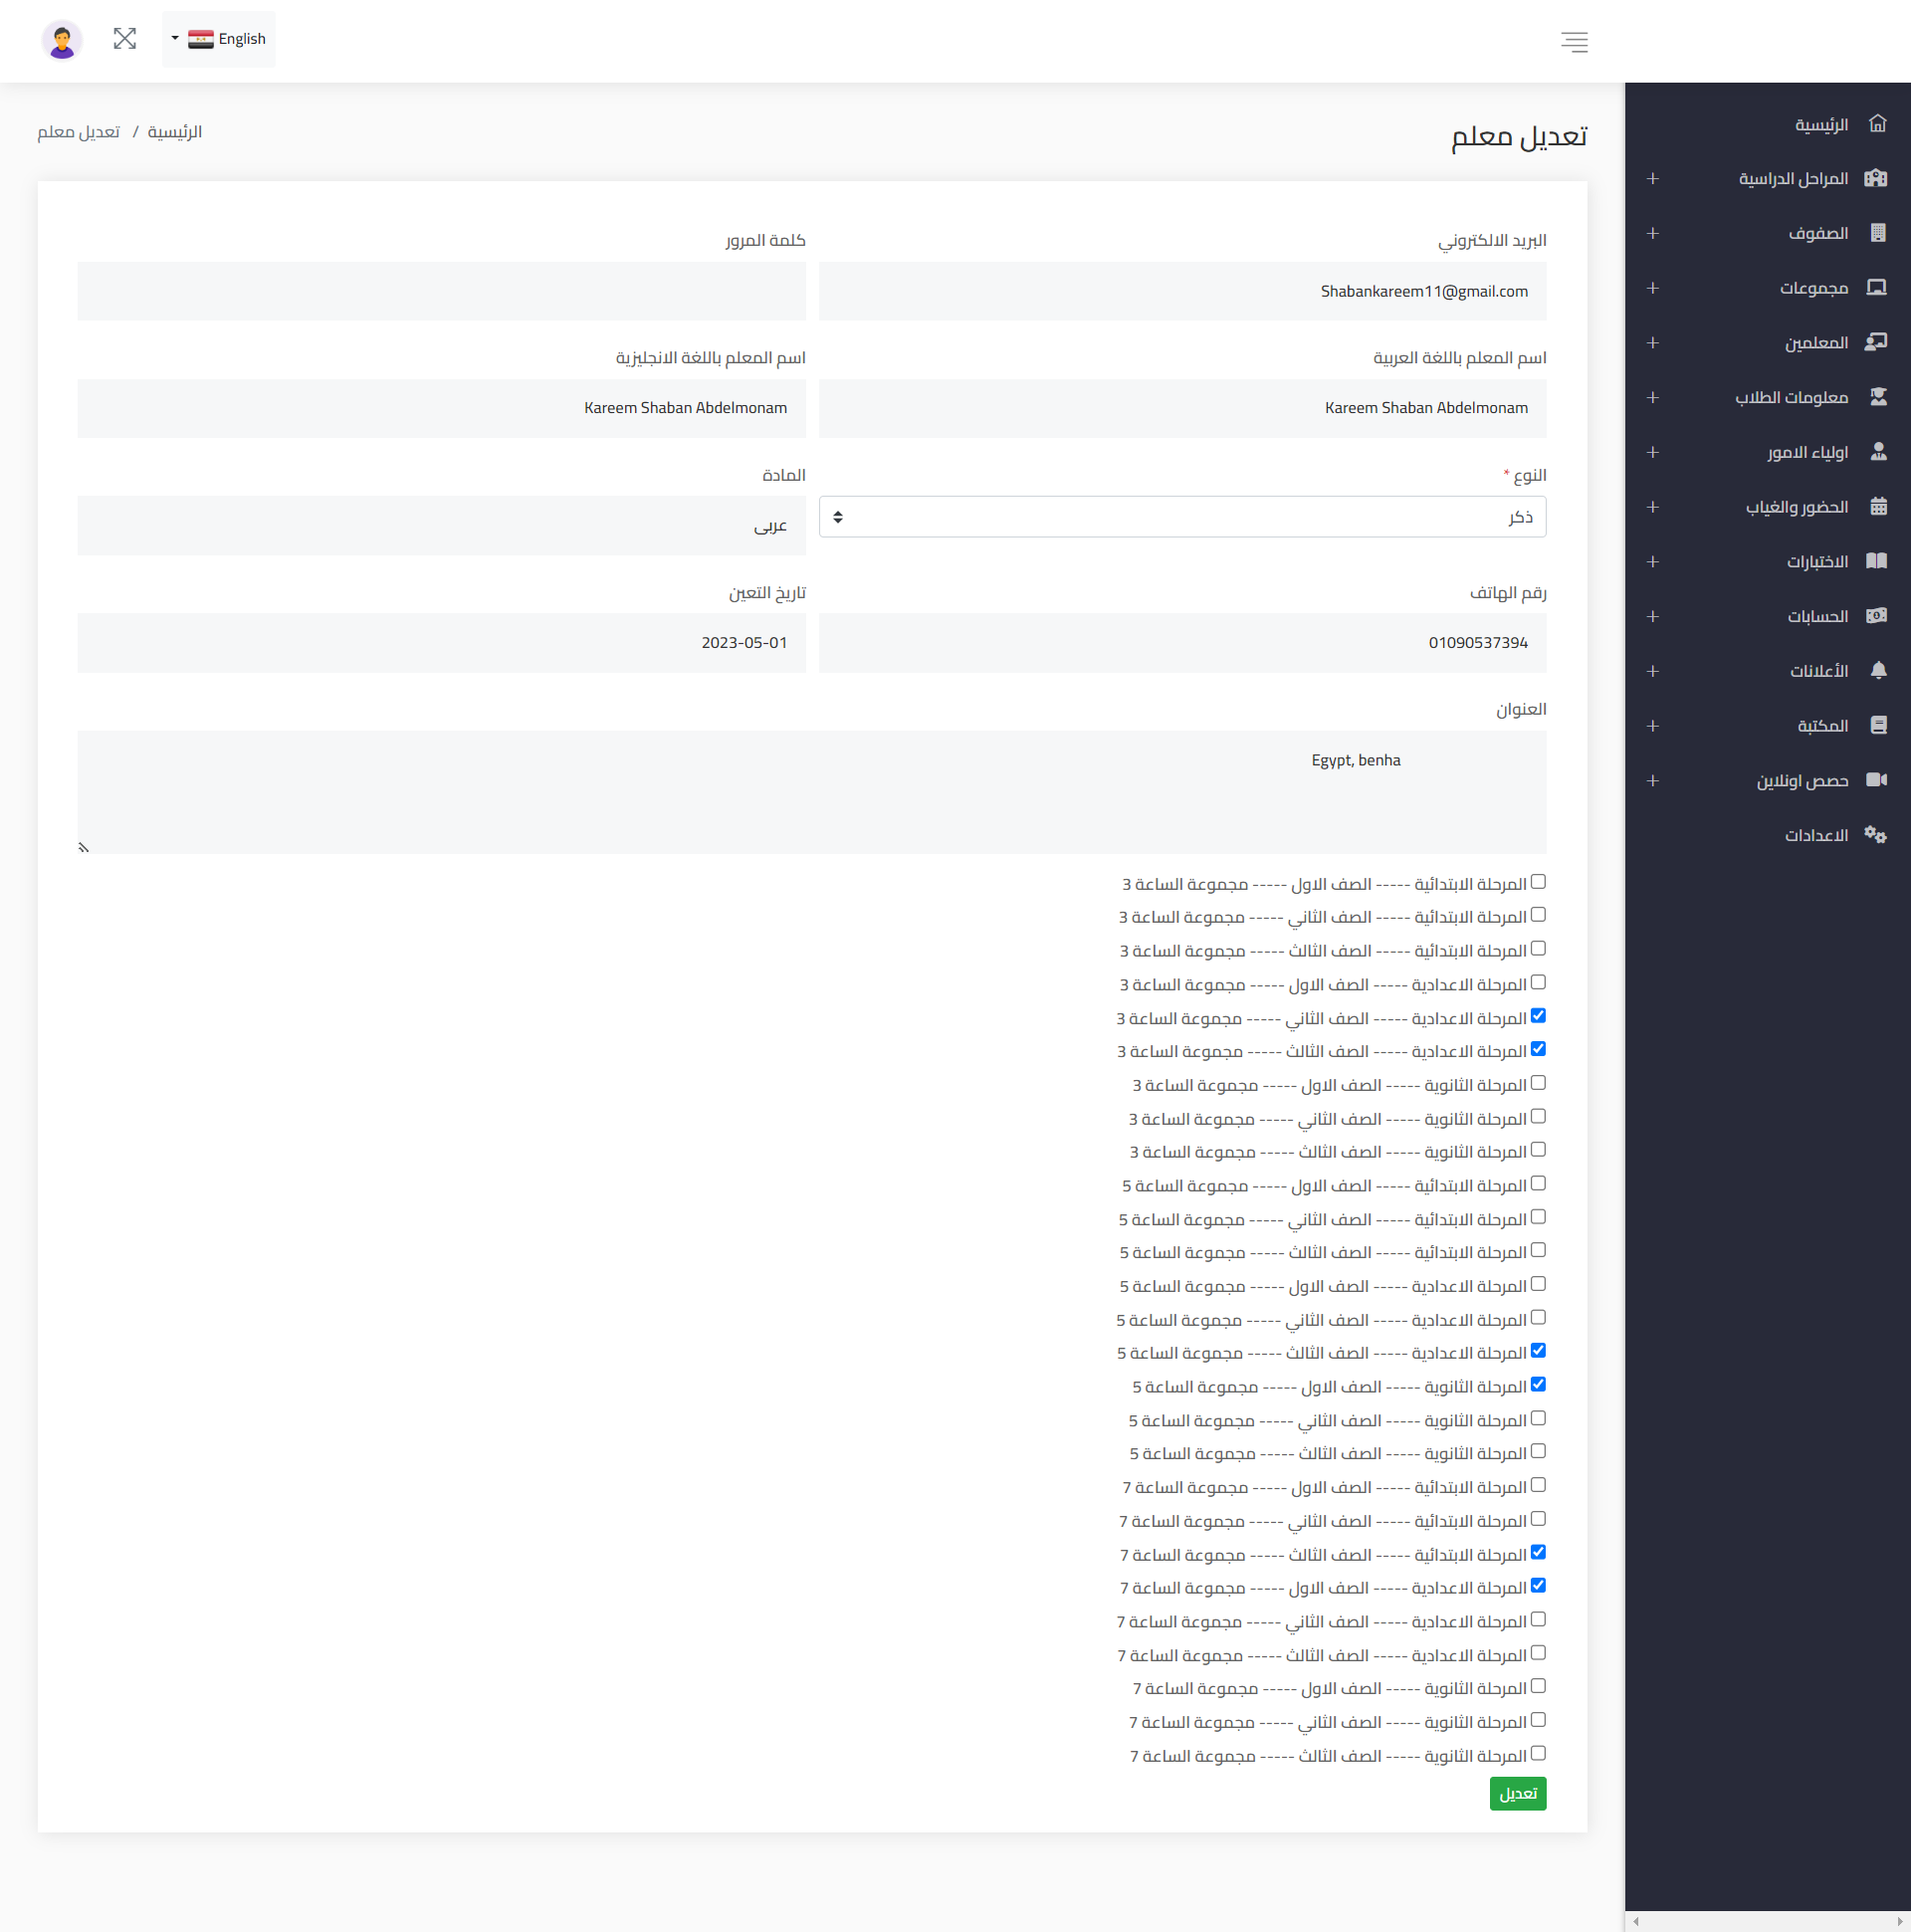Click the الرئيسية breadcrumb link

click(x=175, y=132)
